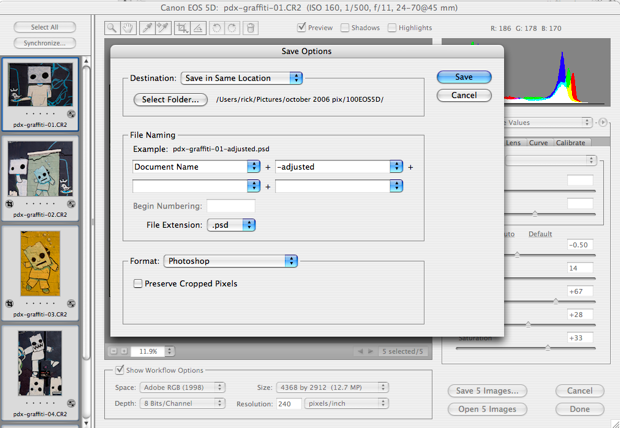The height and width of the screenshot is (428, 620).
Task: Select the pdx-graffiti-01.CR2 thumbnail
Action: point(40,94)
